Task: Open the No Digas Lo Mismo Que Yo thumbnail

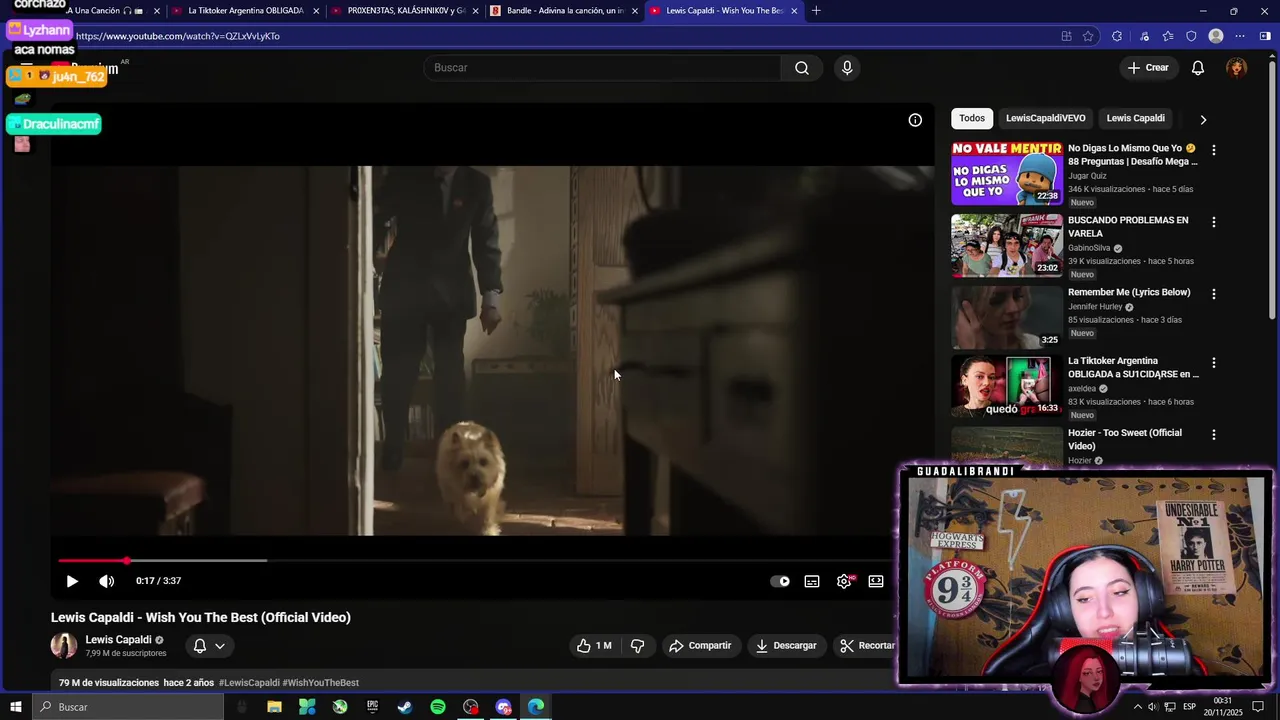Action: (x=1007, y=173)
